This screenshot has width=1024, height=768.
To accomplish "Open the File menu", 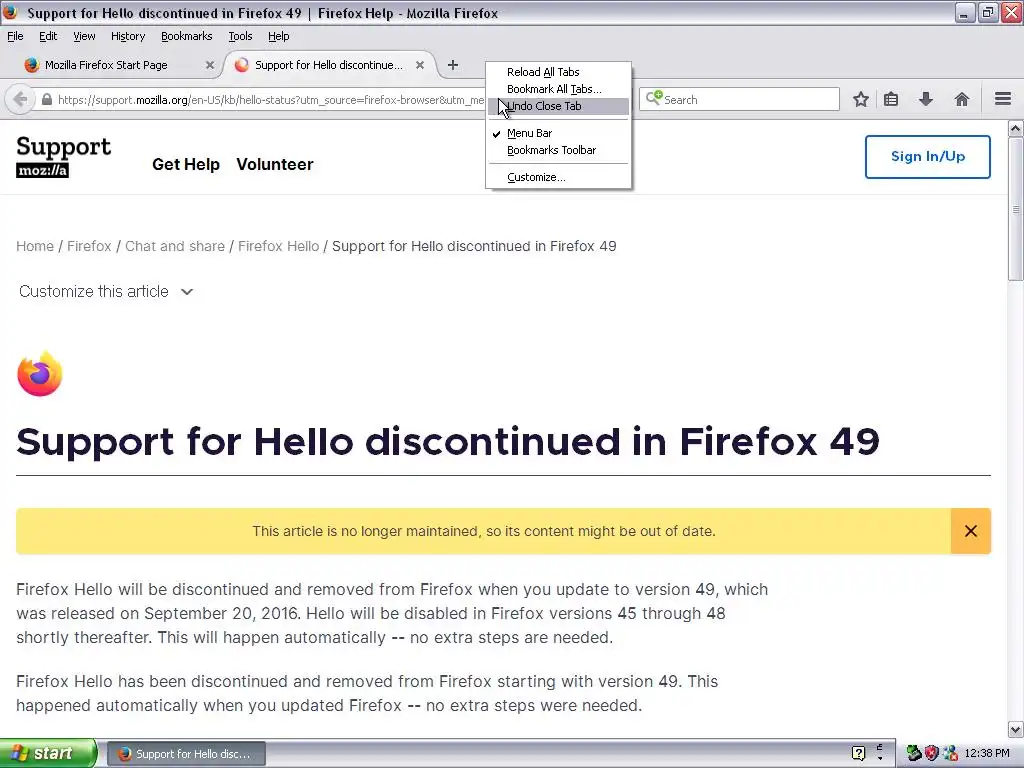I will click(x=15, y=36).
